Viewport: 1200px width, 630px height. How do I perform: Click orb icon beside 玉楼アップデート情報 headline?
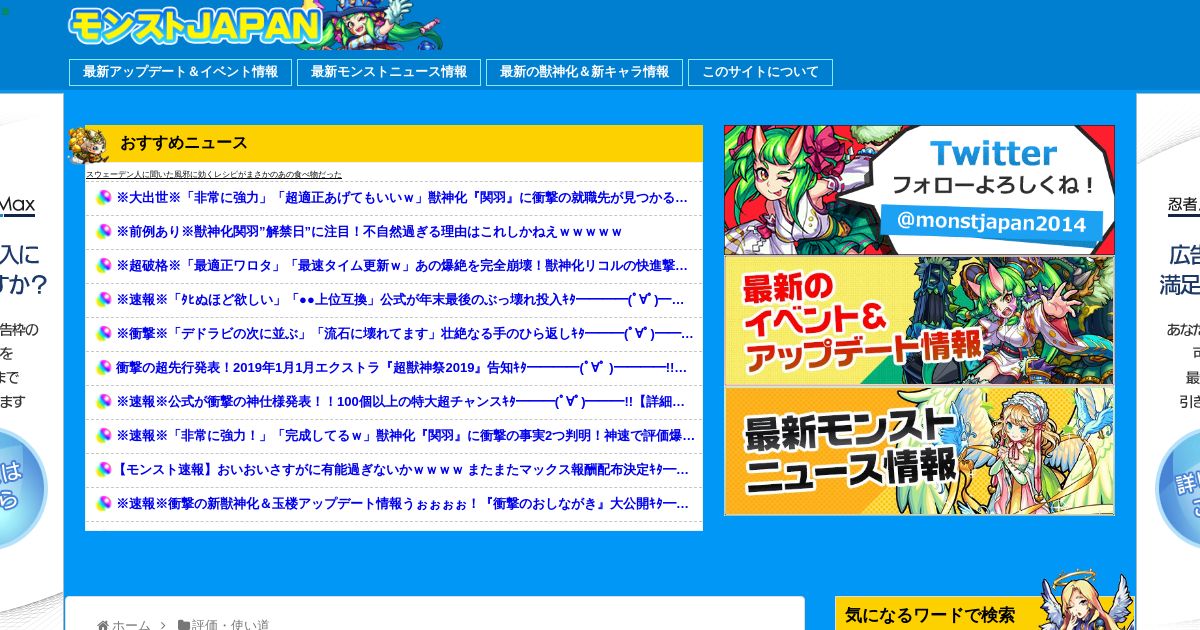pos(103,504)
